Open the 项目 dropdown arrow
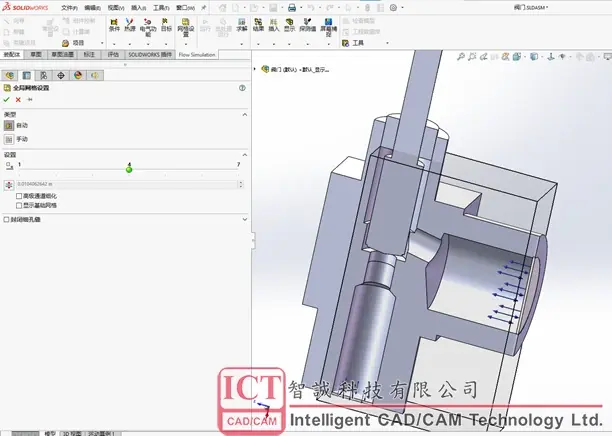Image resolution: width=612 pixels, height=436 pixels. pyautogui.click(x=102, y=43)
